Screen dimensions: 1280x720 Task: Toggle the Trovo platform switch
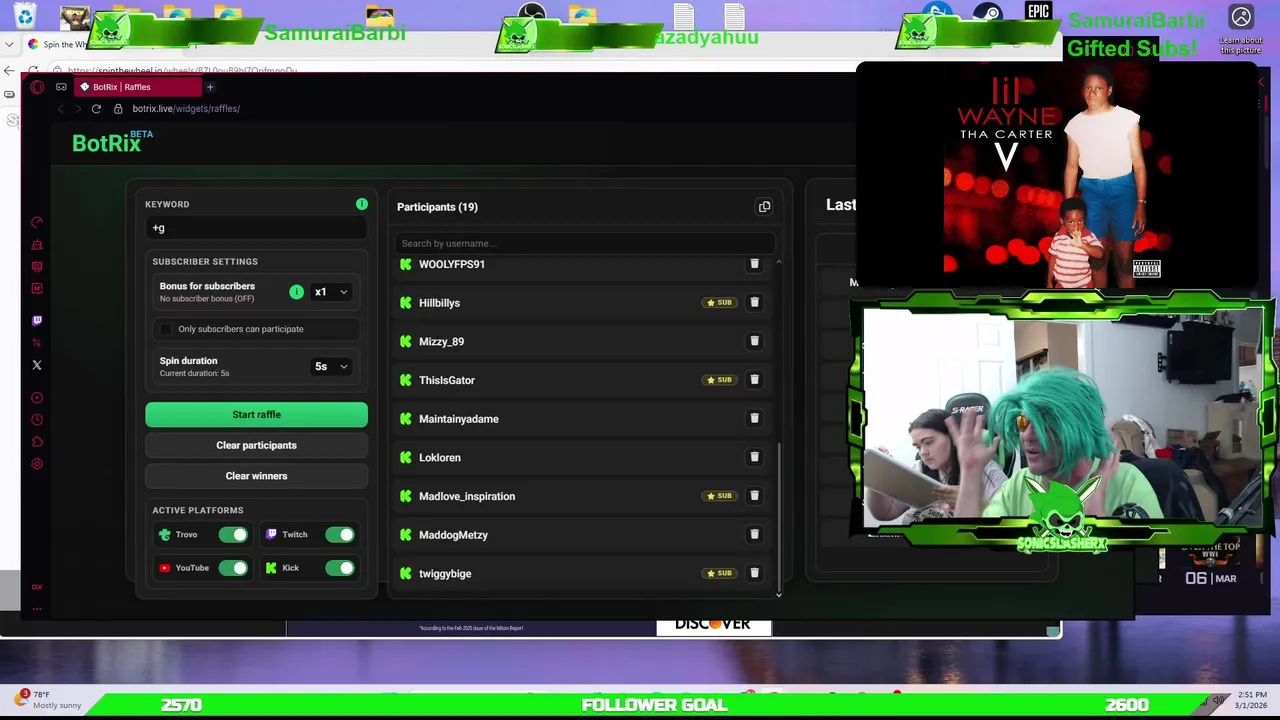pos(233,535)
